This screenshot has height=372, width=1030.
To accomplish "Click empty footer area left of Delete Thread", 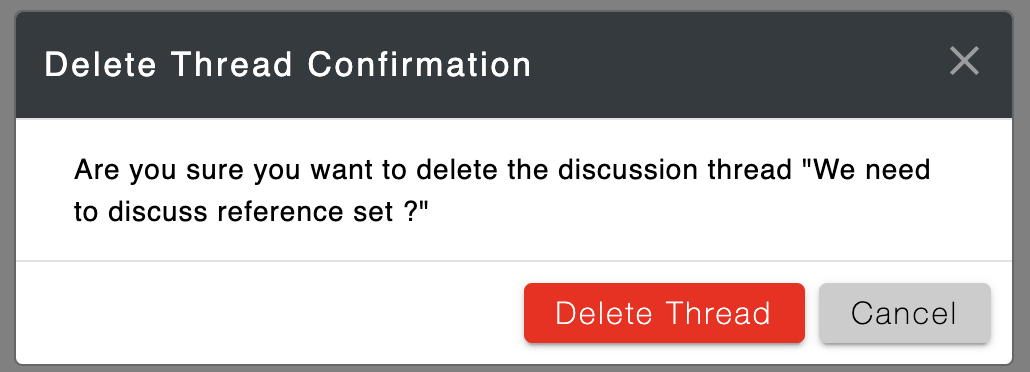I will point(269,313).
